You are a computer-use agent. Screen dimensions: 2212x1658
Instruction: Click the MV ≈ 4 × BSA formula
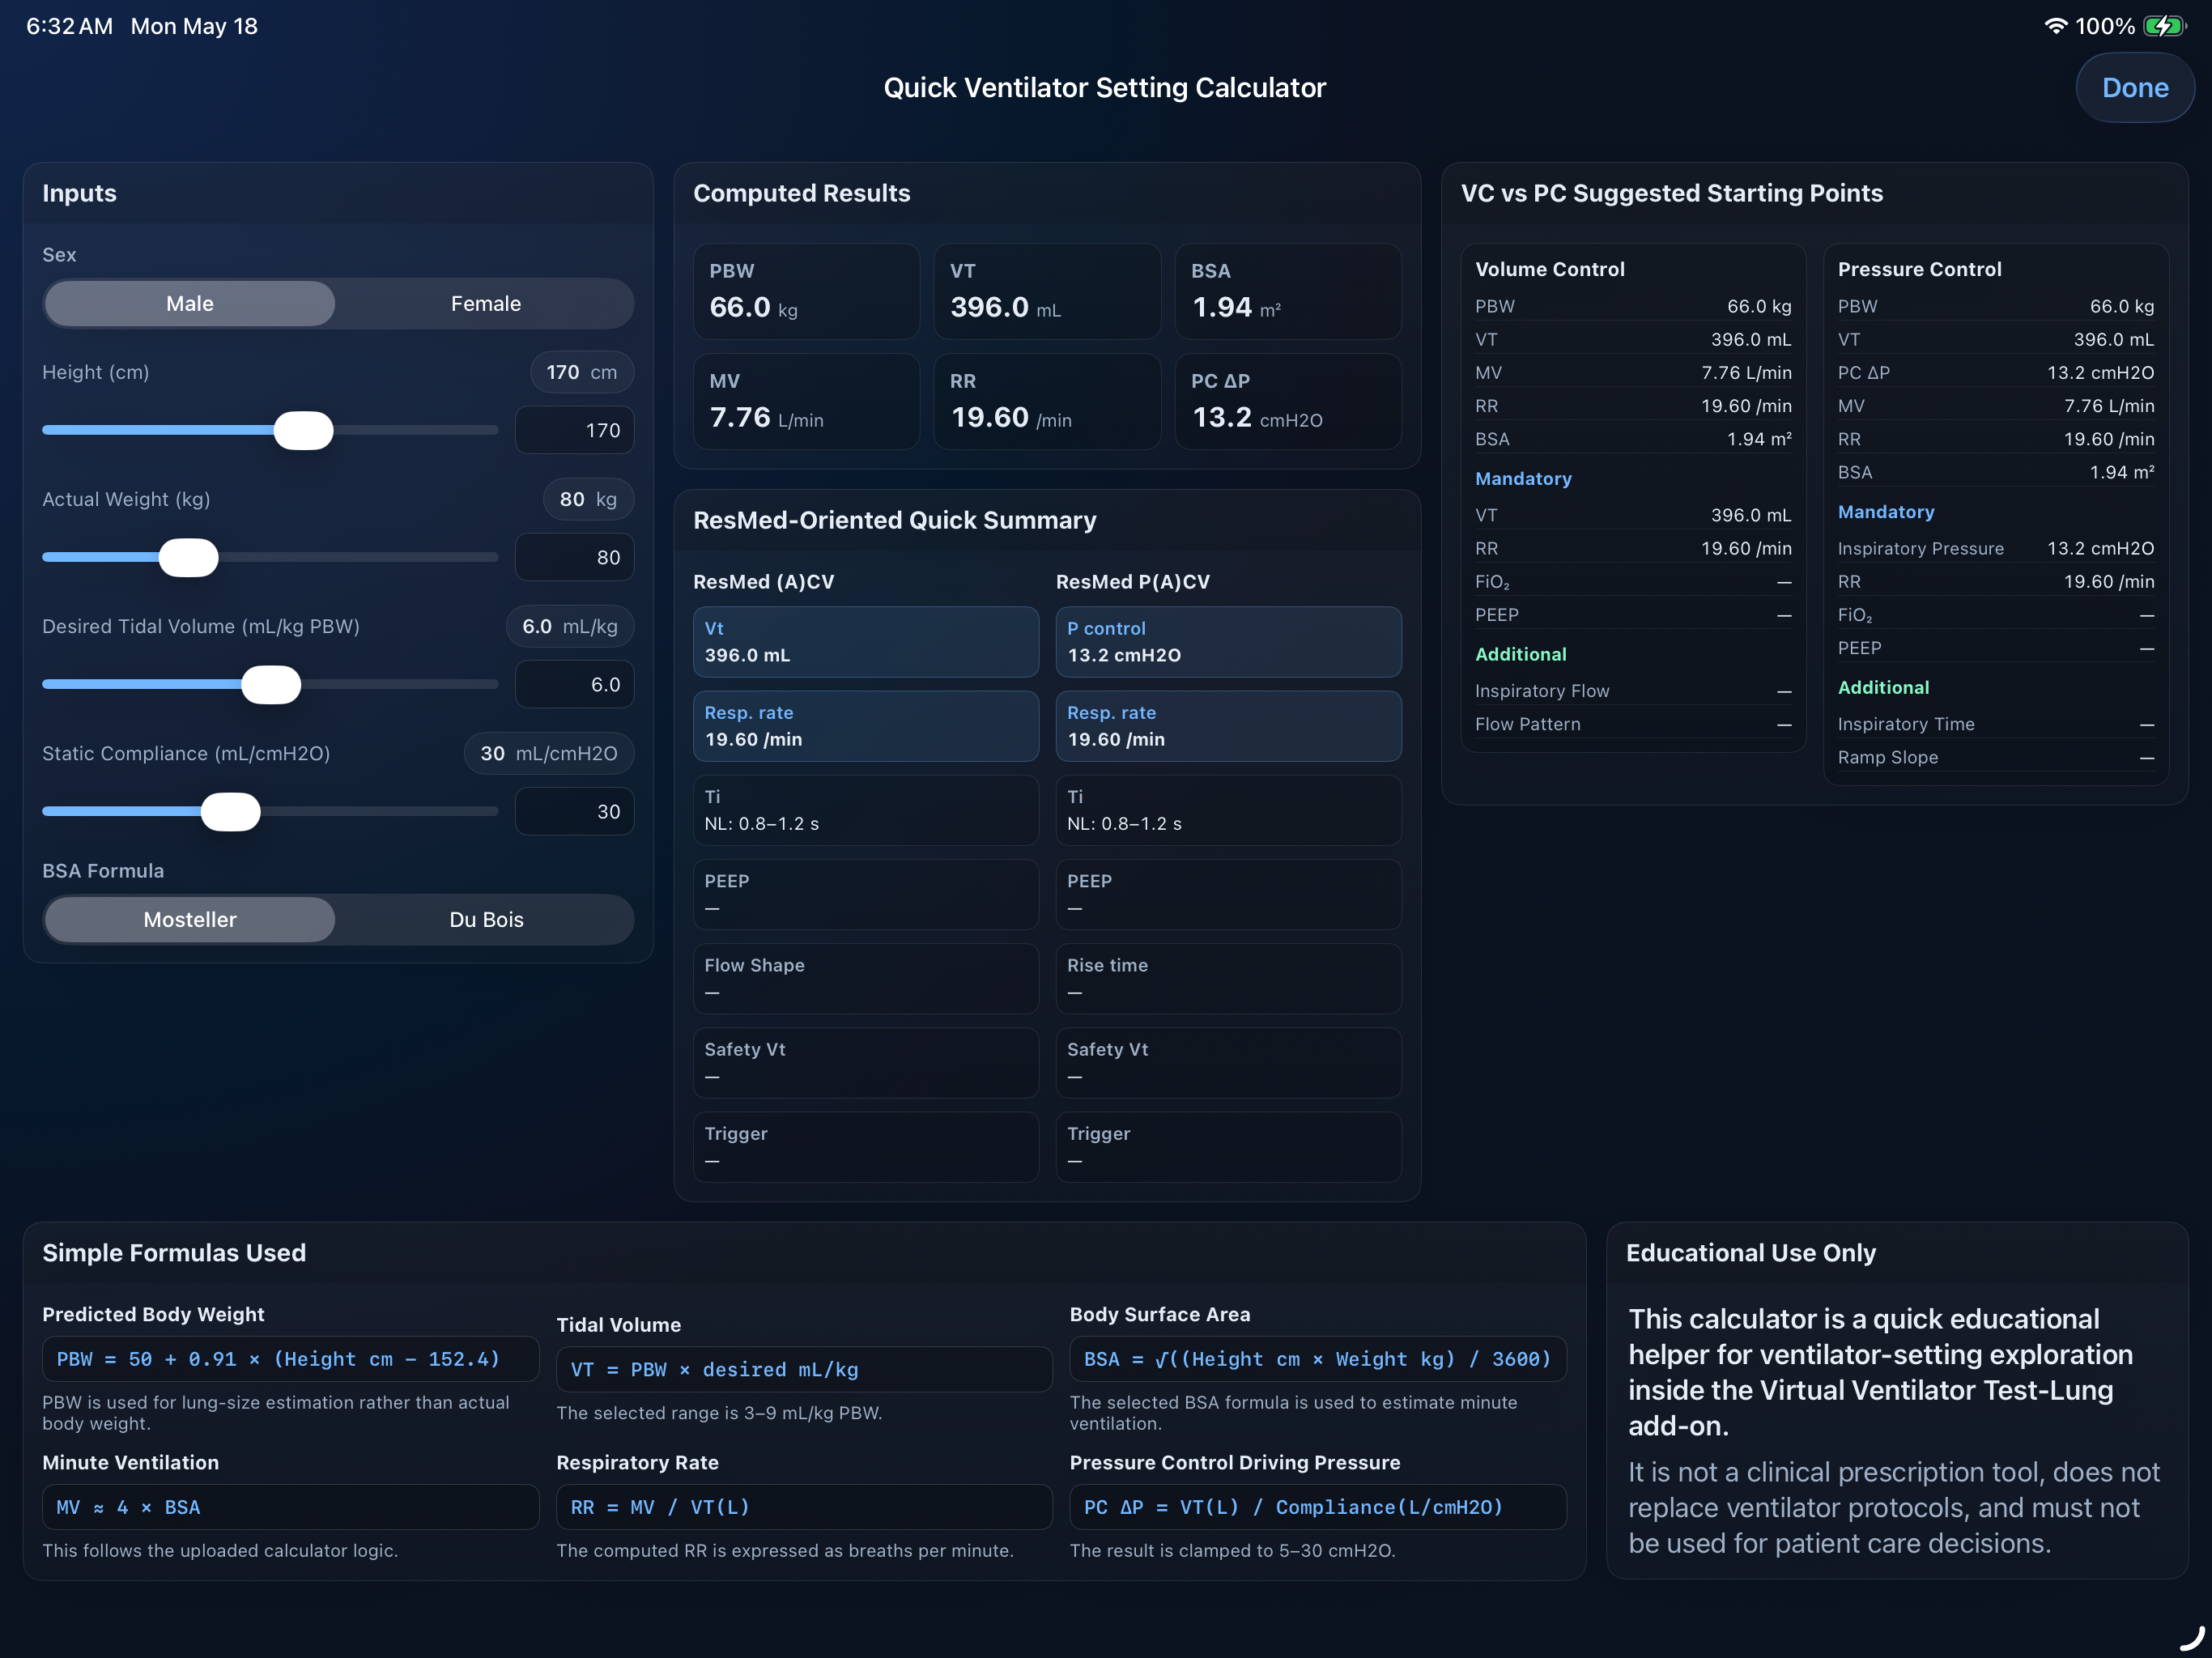click(290, 1507)
